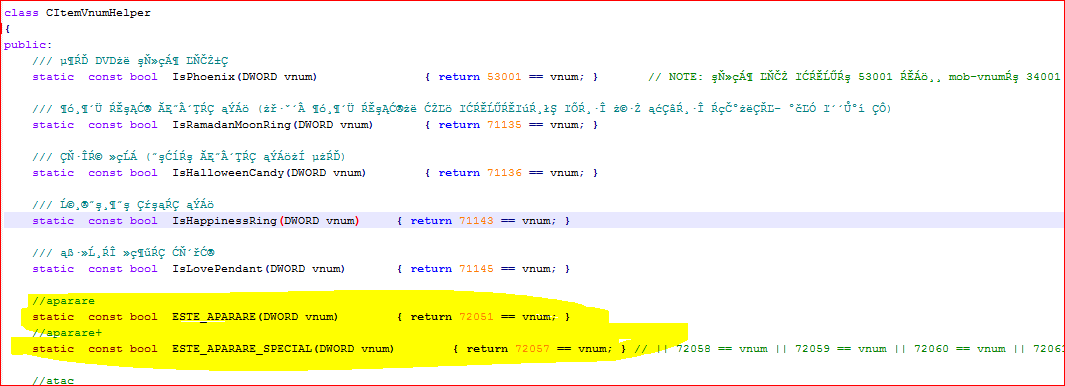The width and height of the screenshot is (1065, 386).
Task: Click the IsHappinessRing function name
Action: pos(224,221)
